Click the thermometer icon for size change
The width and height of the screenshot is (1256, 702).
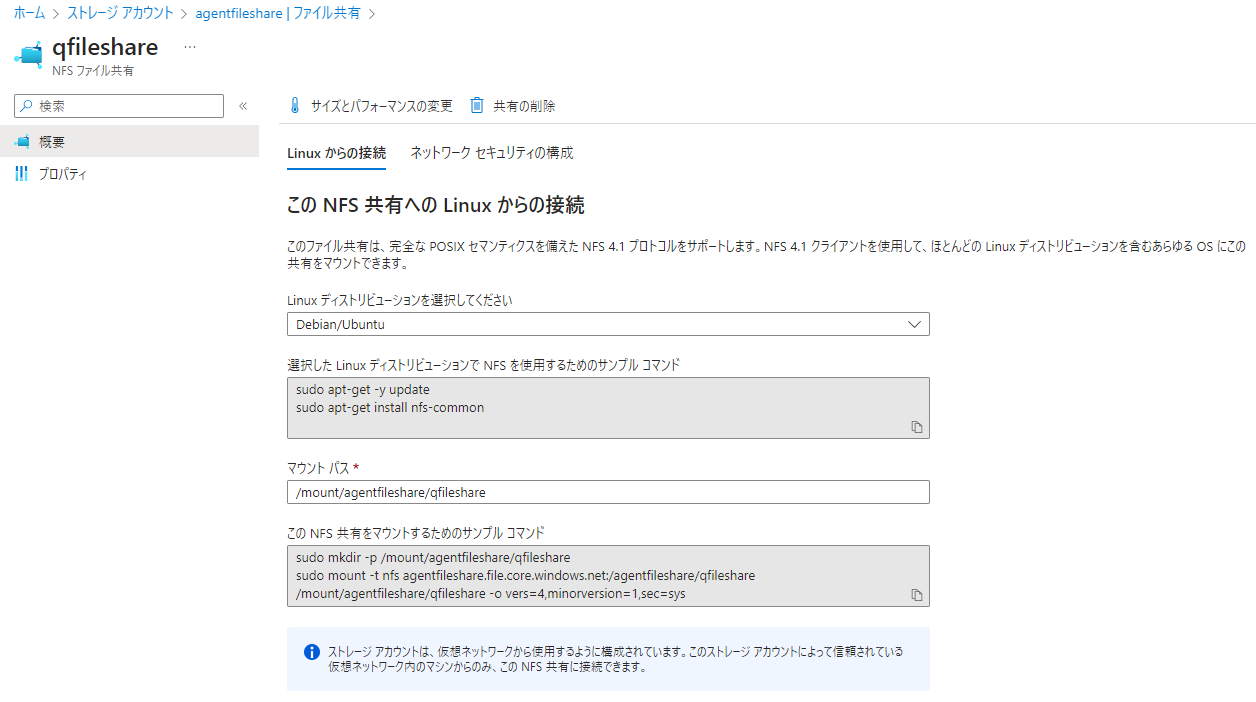[x=294, y=106]
